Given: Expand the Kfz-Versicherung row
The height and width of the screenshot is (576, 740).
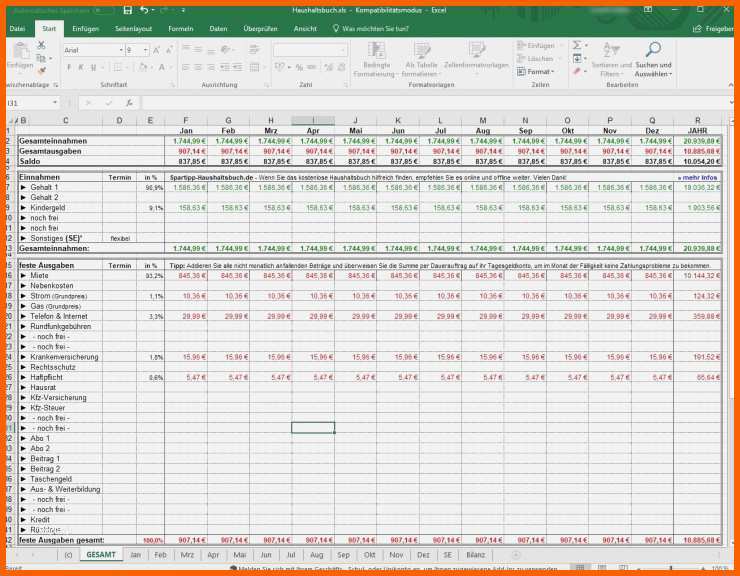Looking at the screenshot, I should pyautogui.click(x=23, y=398).
